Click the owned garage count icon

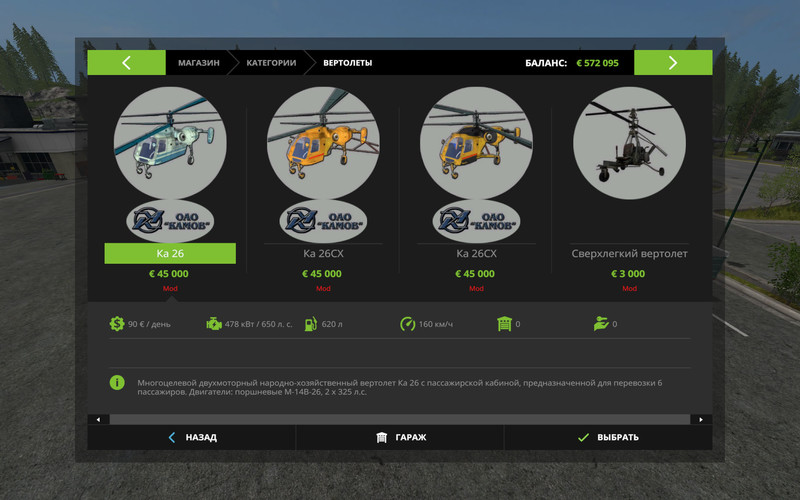505,324
